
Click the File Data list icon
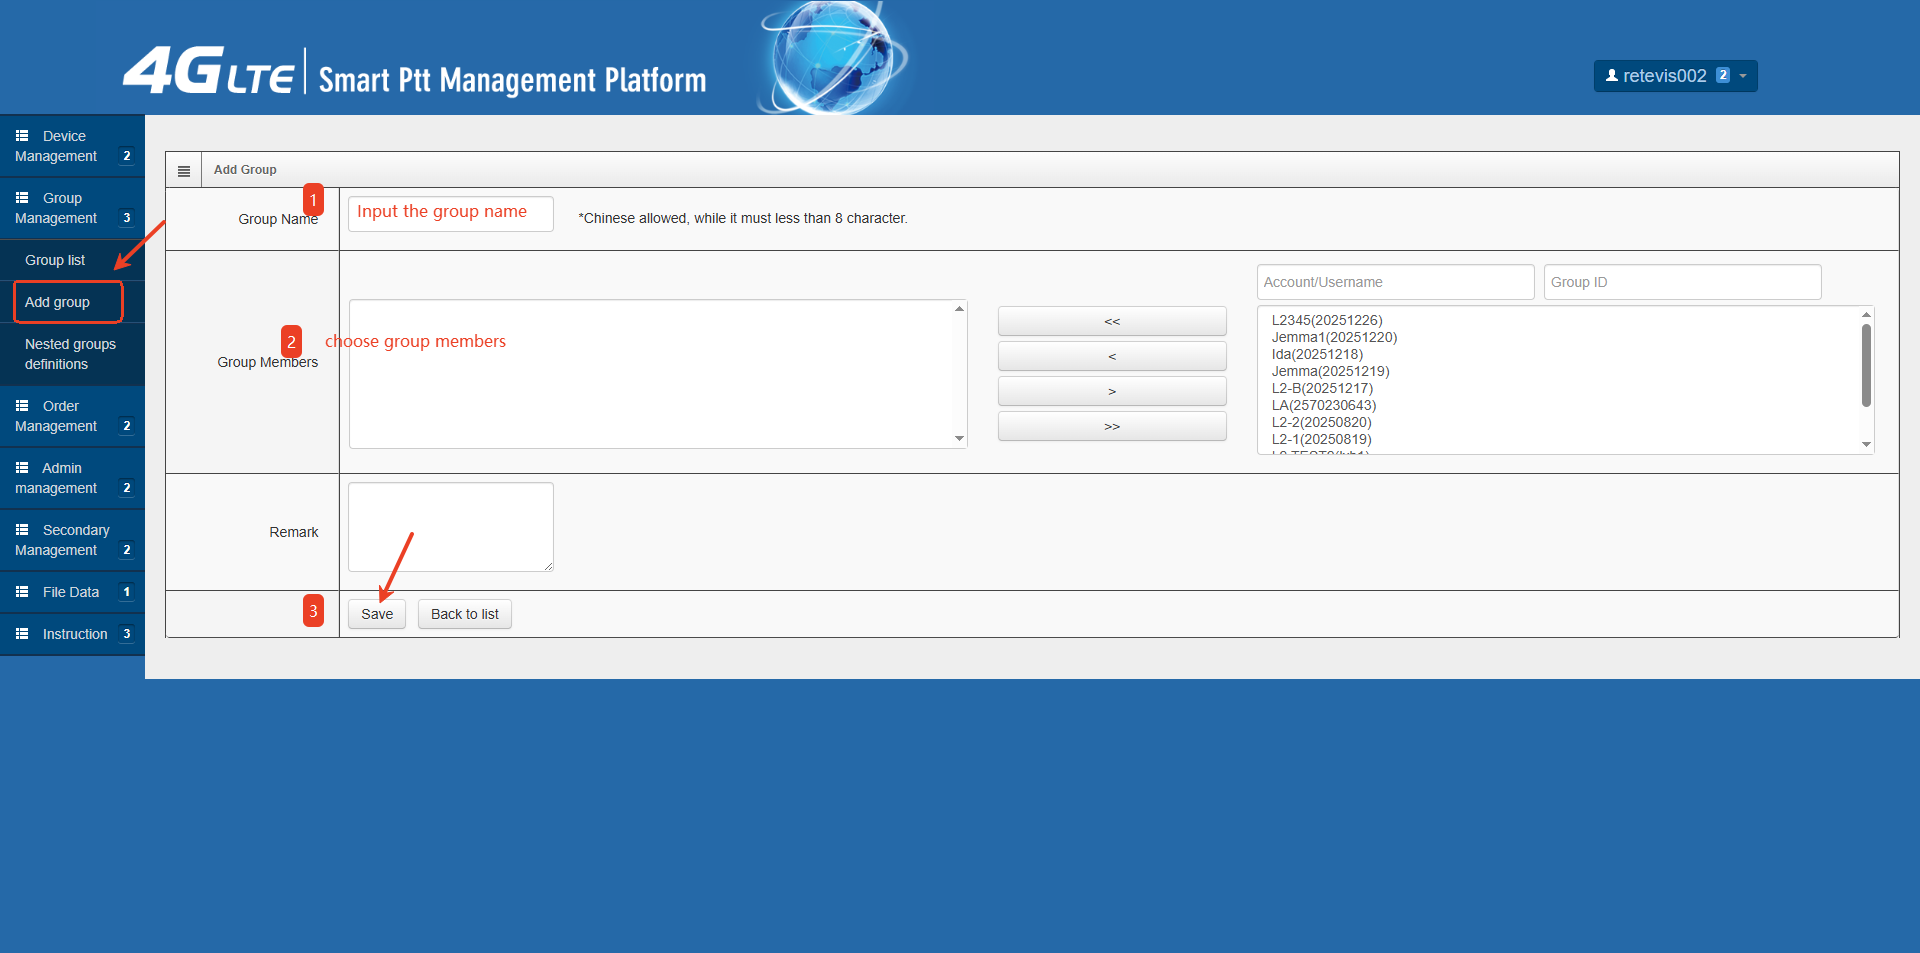[22, 592]
